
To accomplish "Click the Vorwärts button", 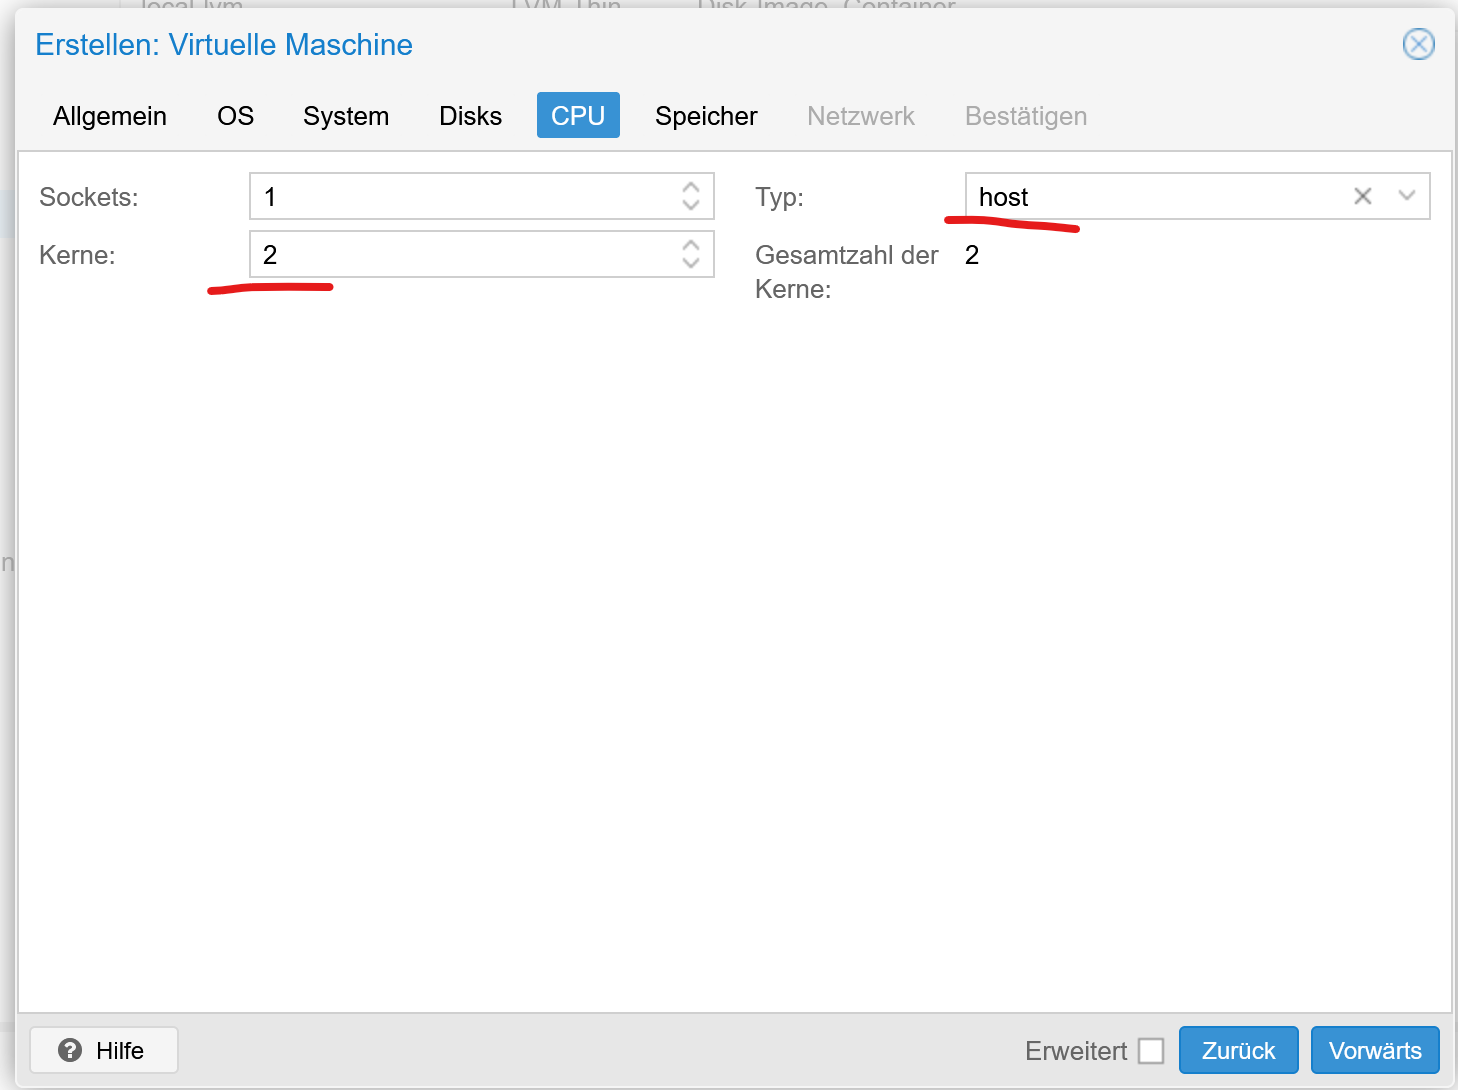I will (x=1375, y=1050).
